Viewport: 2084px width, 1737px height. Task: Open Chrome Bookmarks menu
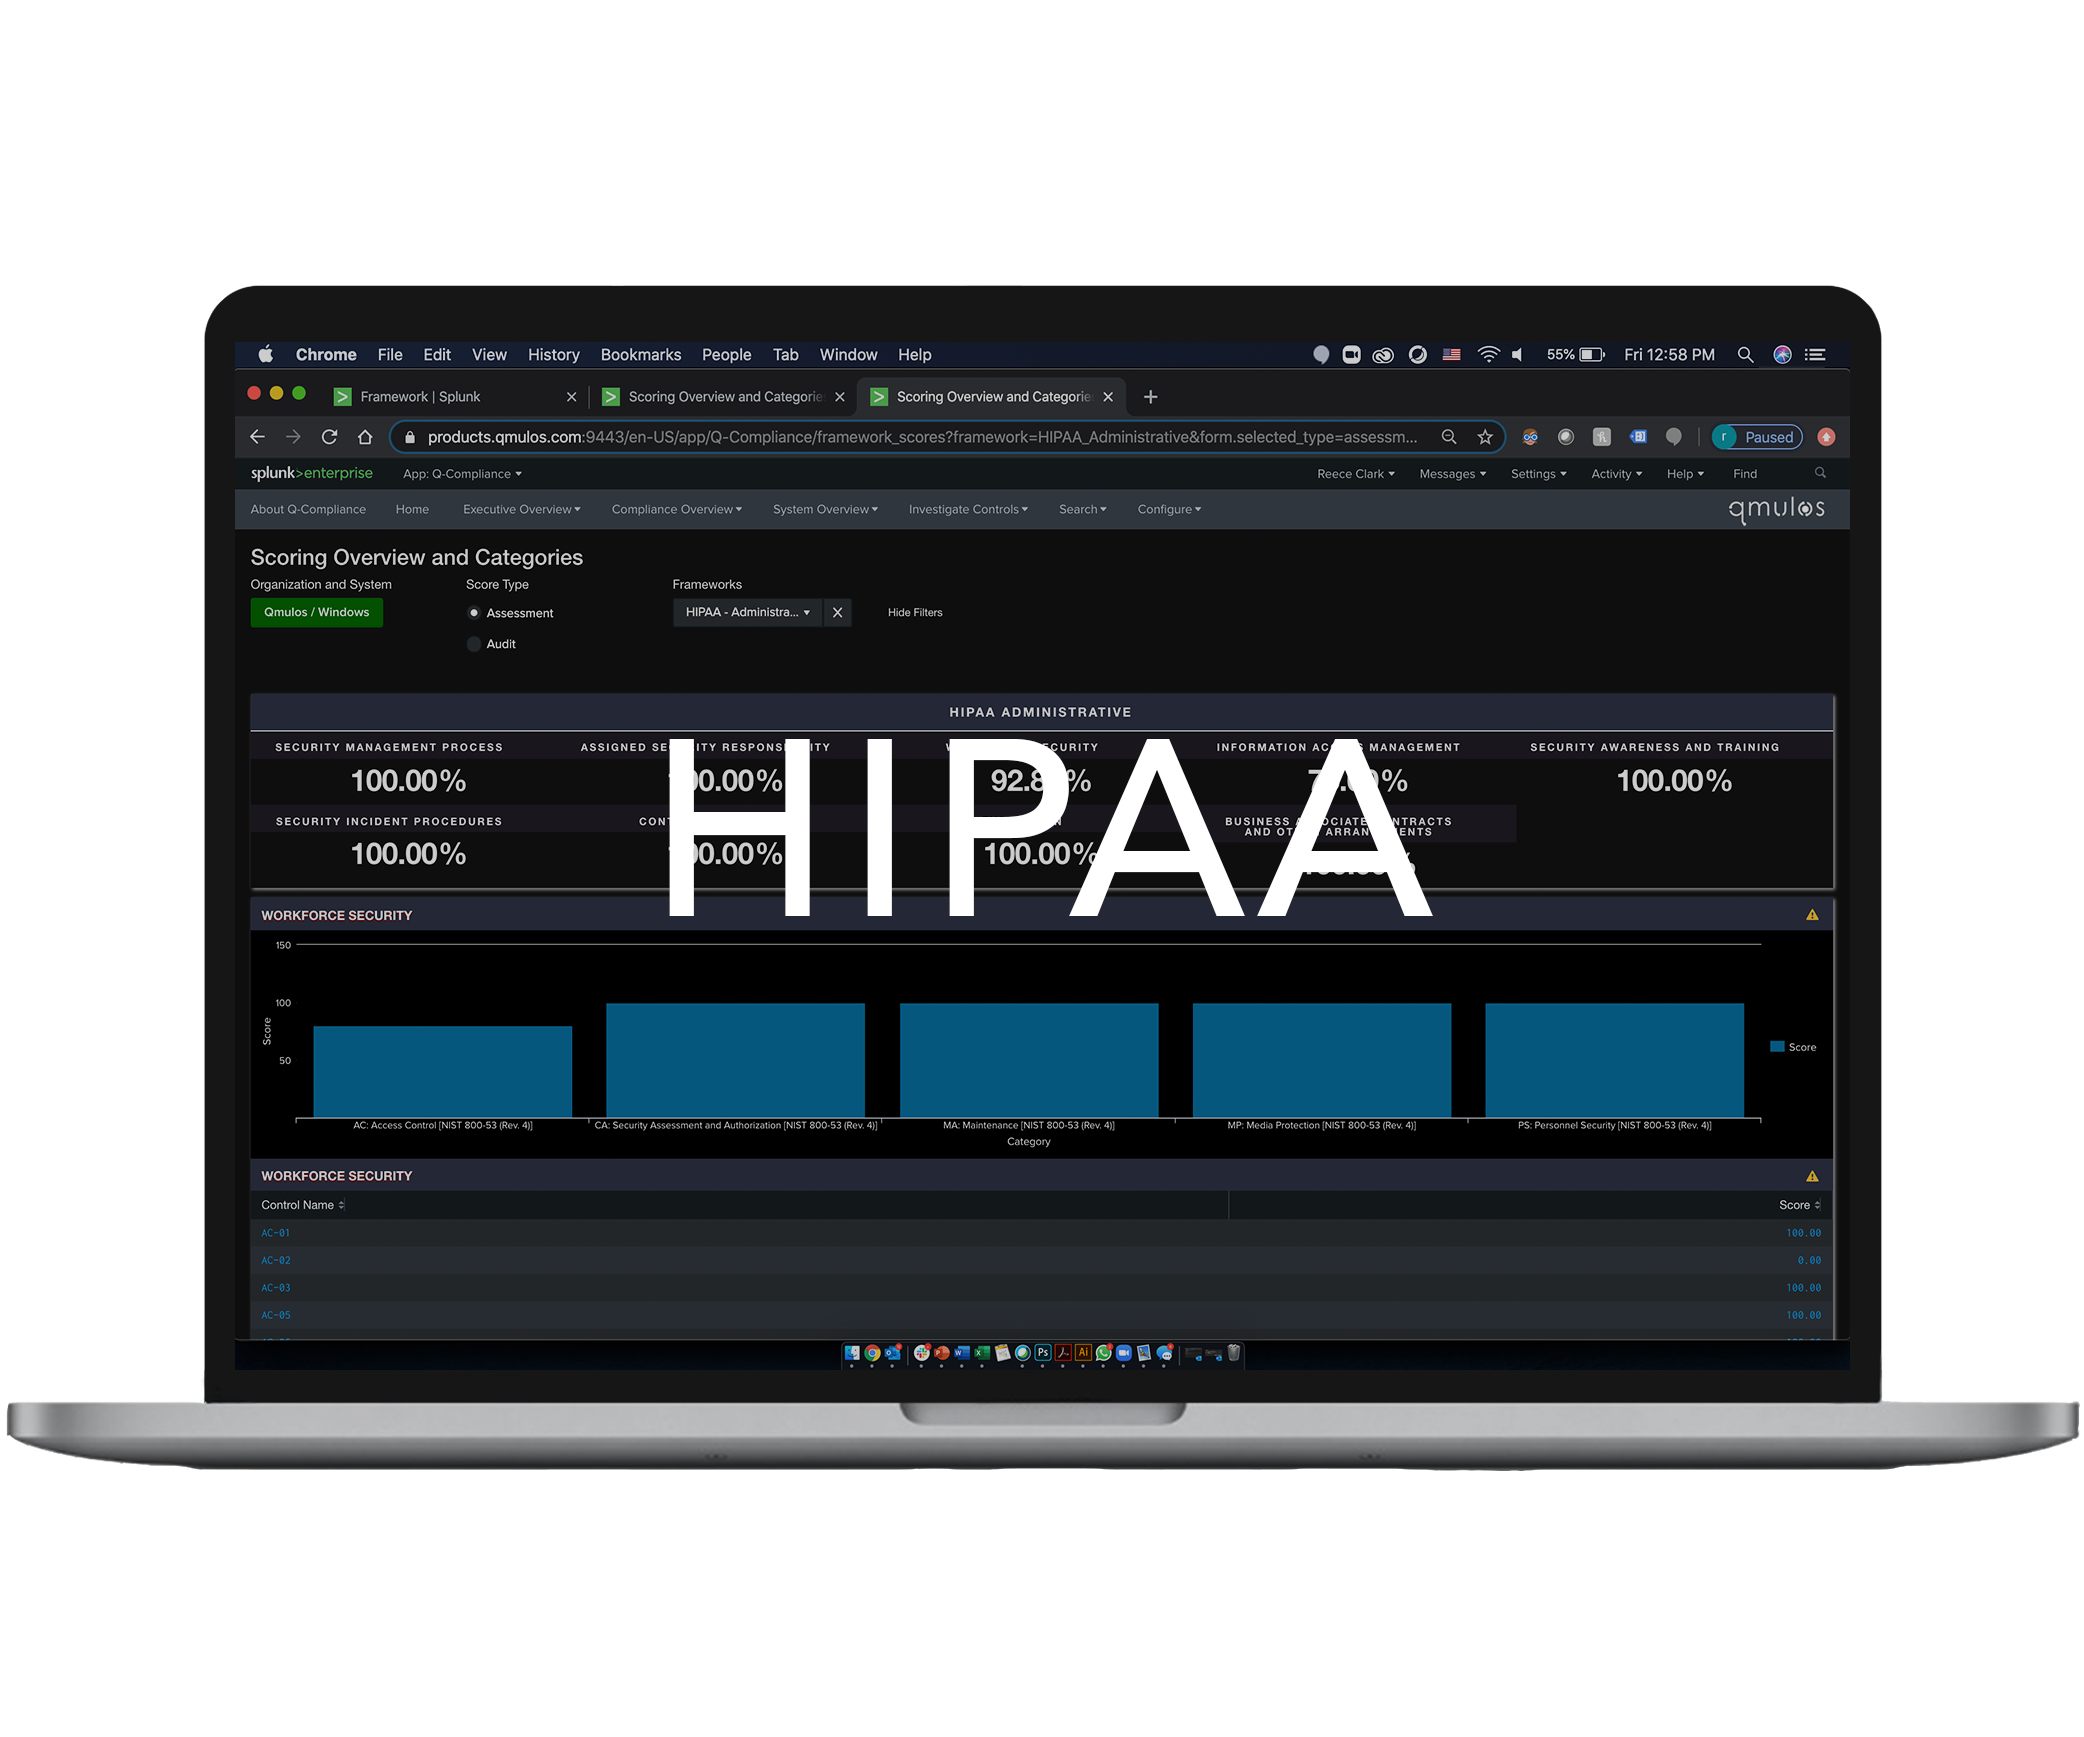click(640, 355)
